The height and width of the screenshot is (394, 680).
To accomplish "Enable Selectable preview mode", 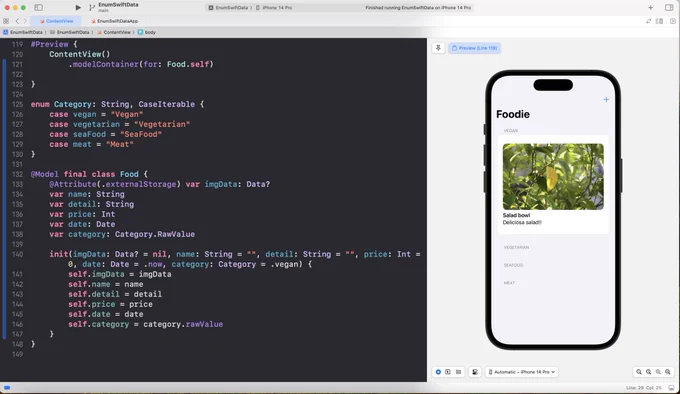I will [448, 372].
